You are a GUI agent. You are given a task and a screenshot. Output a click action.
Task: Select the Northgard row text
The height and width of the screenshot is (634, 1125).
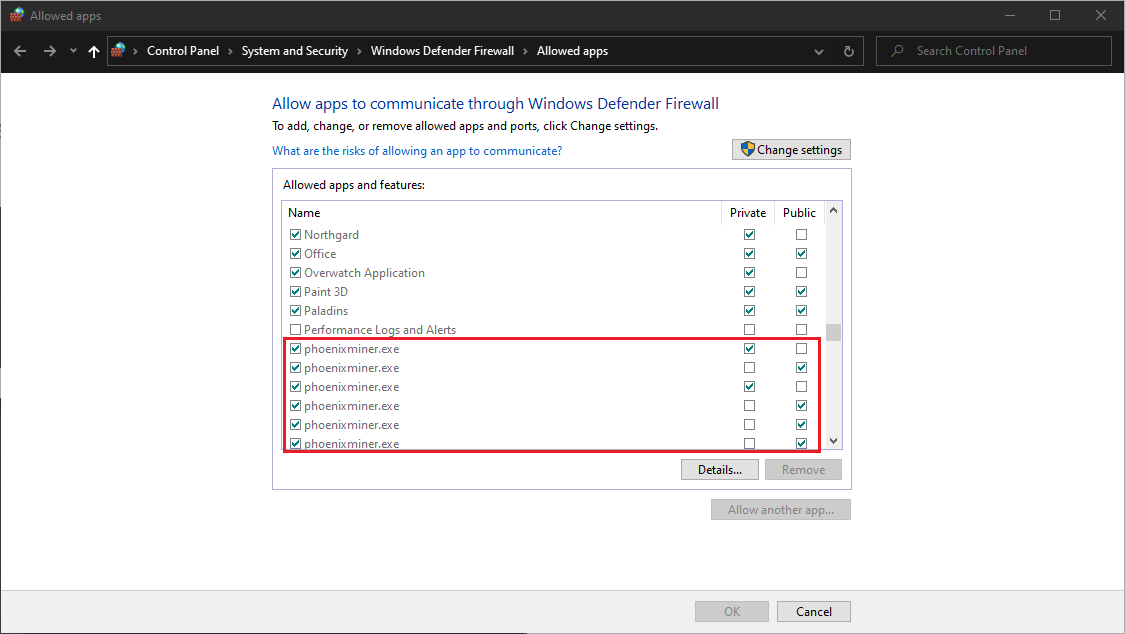pos(331,235)
